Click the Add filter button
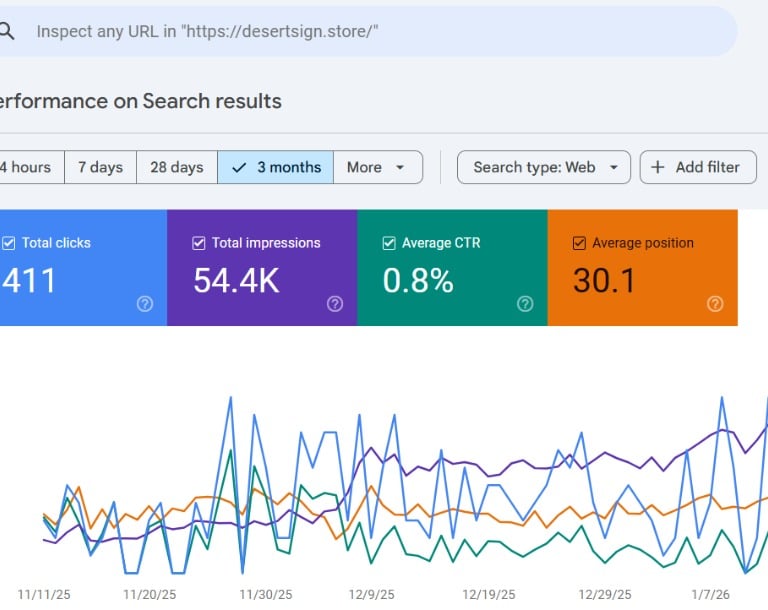768x610 pixels. tap(698, 167)
